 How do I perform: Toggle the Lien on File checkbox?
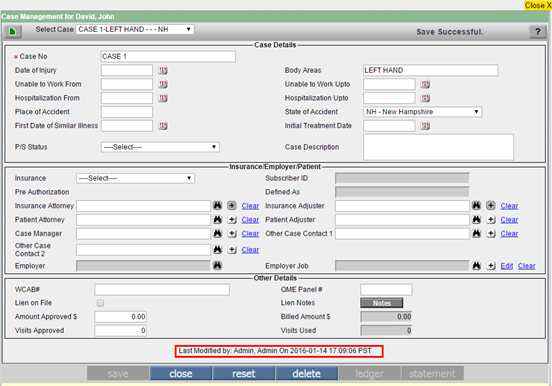[100, 303]
